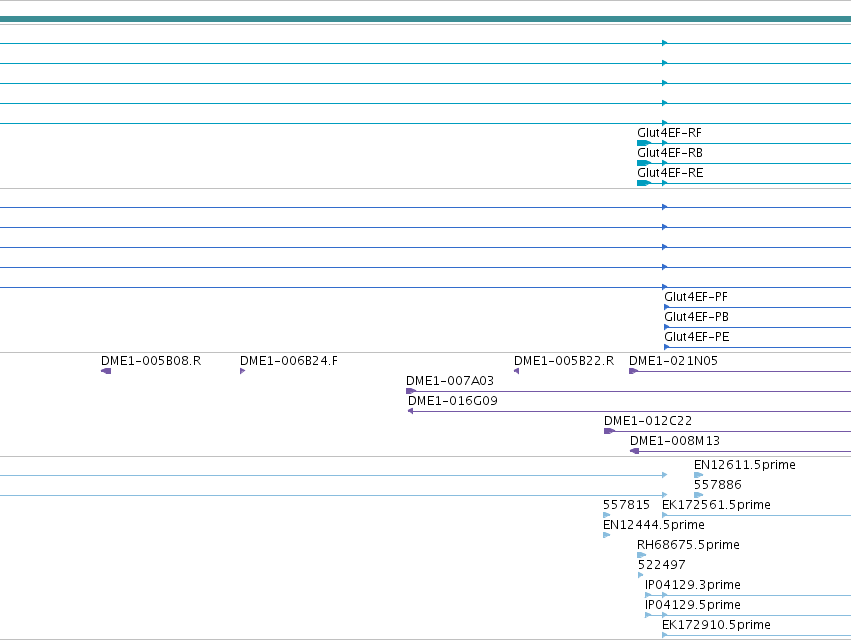Click the RH68675.5prime light-blue block

tap(642, 555)
